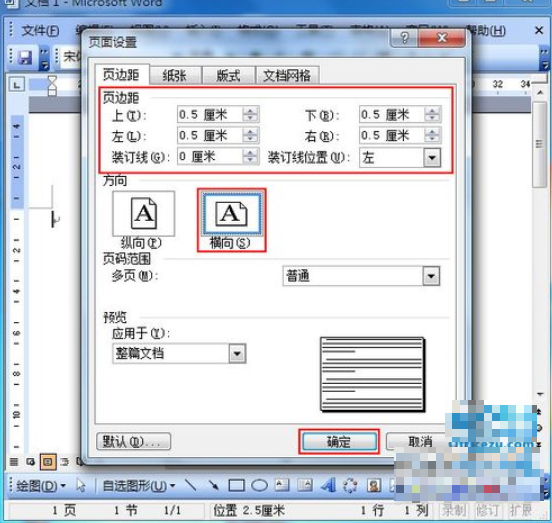Click the '1/1' page count in status bar
The width and height of the screenshot is (552, 523).
pyautogui.click(x=172, y=510)
